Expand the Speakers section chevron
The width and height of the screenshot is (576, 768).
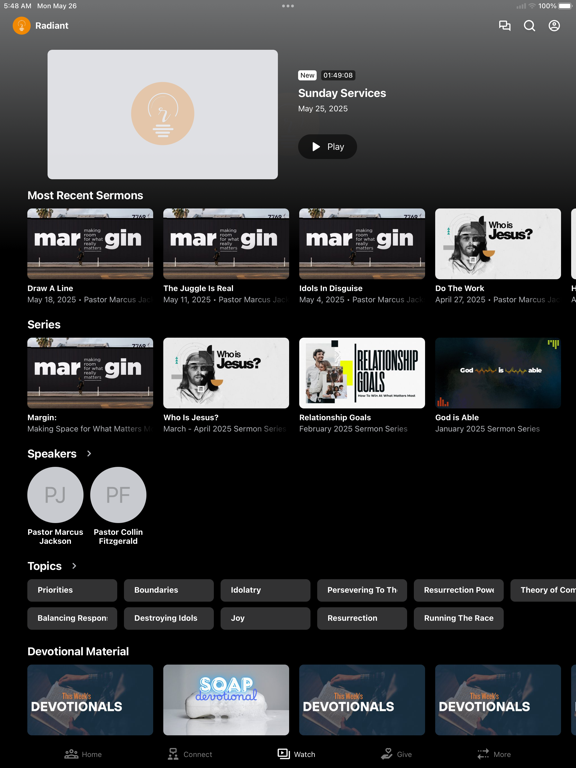pyautogui.click(x=89, y=454)
